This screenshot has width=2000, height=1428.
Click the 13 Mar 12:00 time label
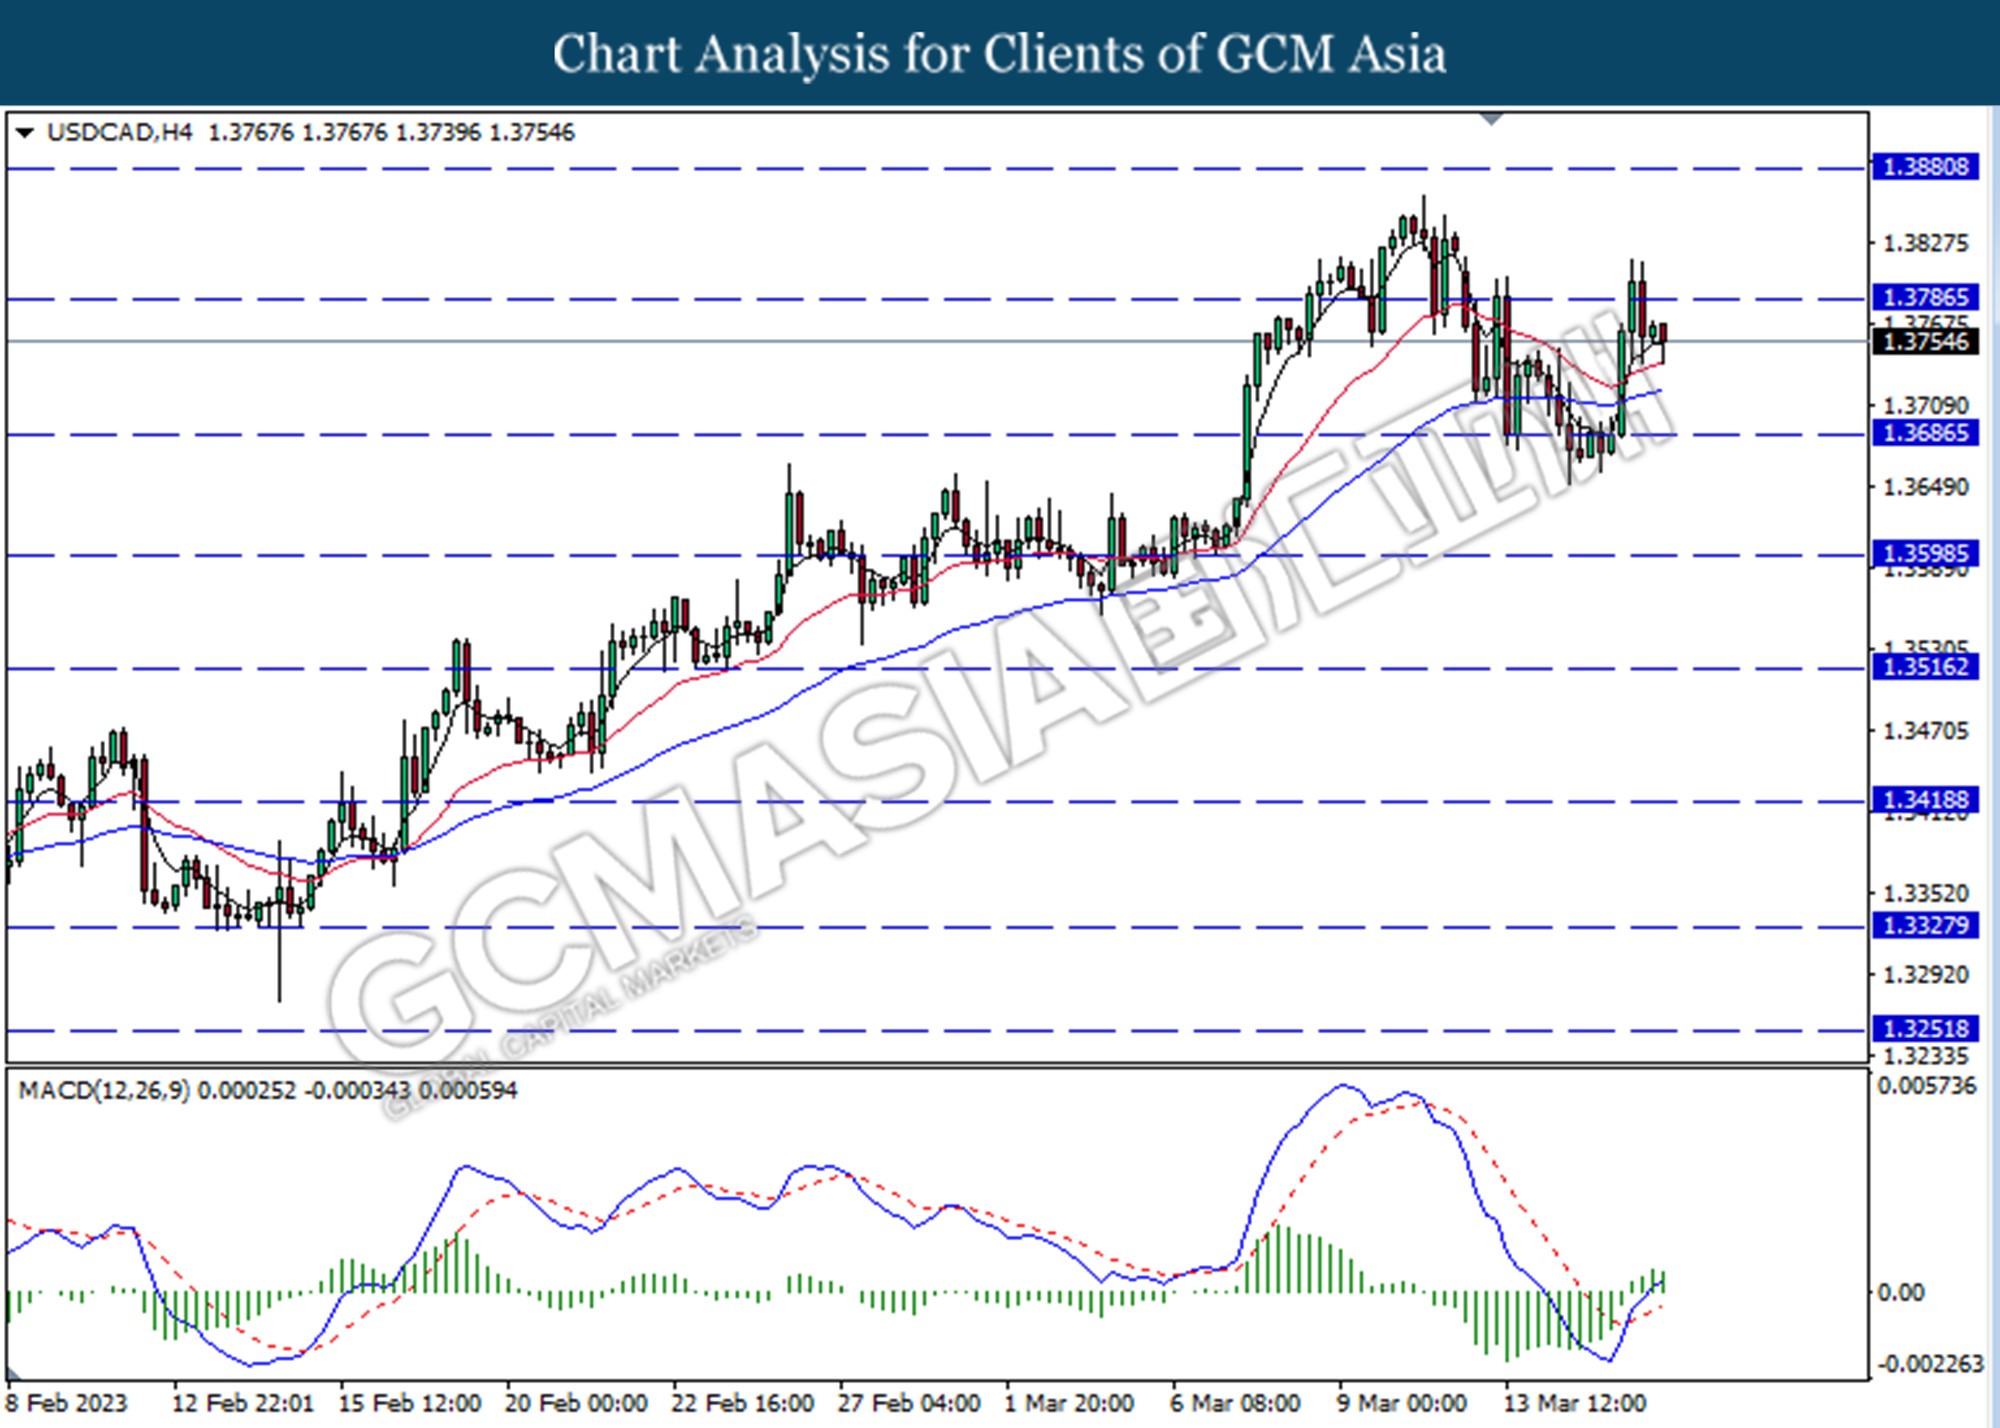click(1575, 1403)
